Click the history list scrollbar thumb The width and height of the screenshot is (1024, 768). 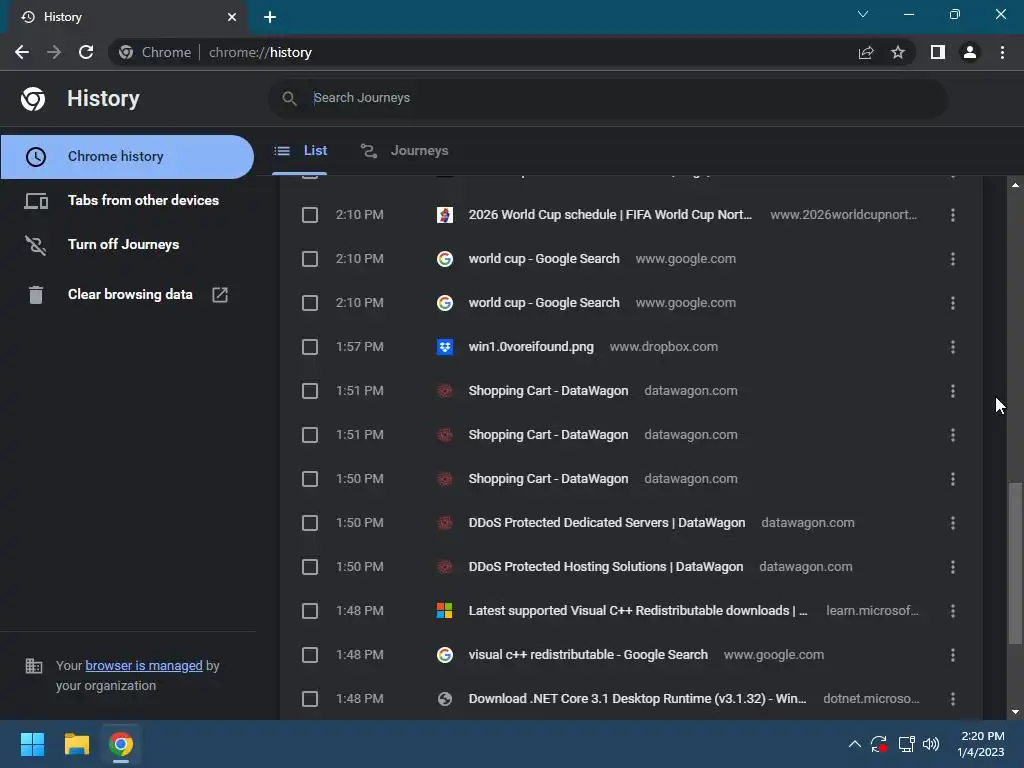tap(1014, 564)
